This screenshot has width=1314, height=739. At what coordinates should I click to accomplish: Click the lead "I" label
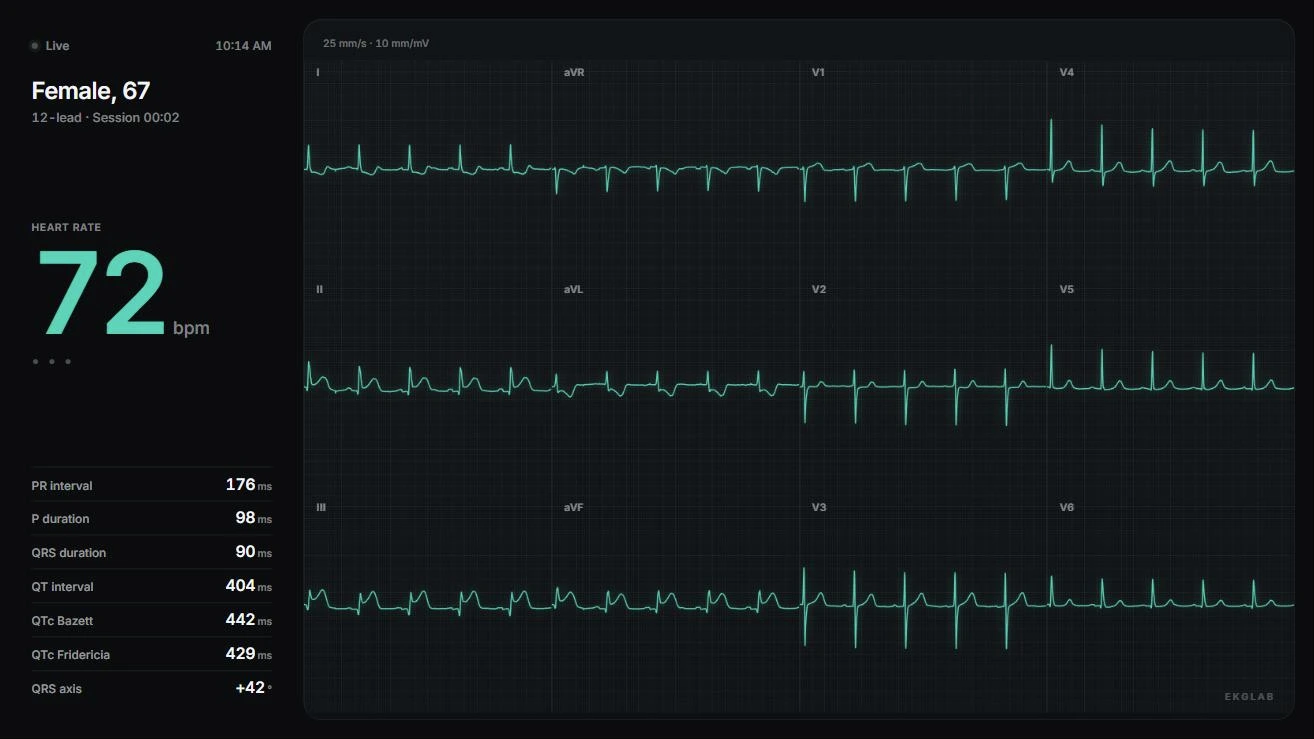tap(318, 73)
